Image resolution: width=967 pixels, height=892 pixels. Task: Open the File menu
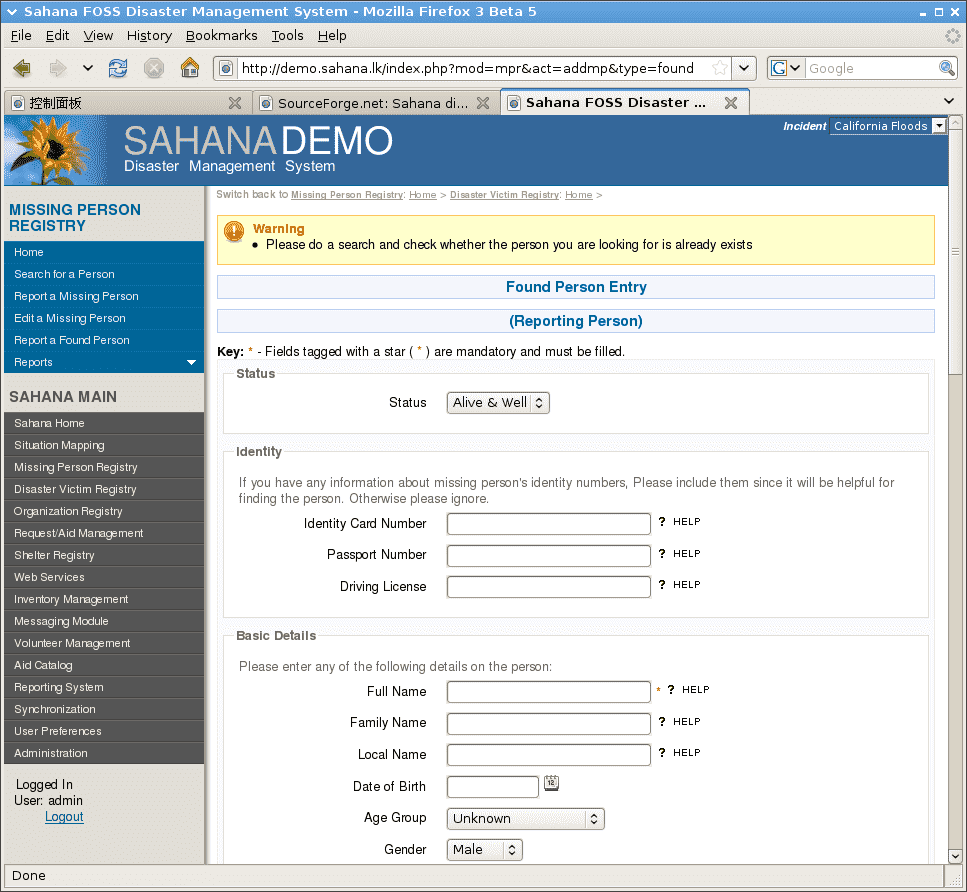tap(21, 36)
